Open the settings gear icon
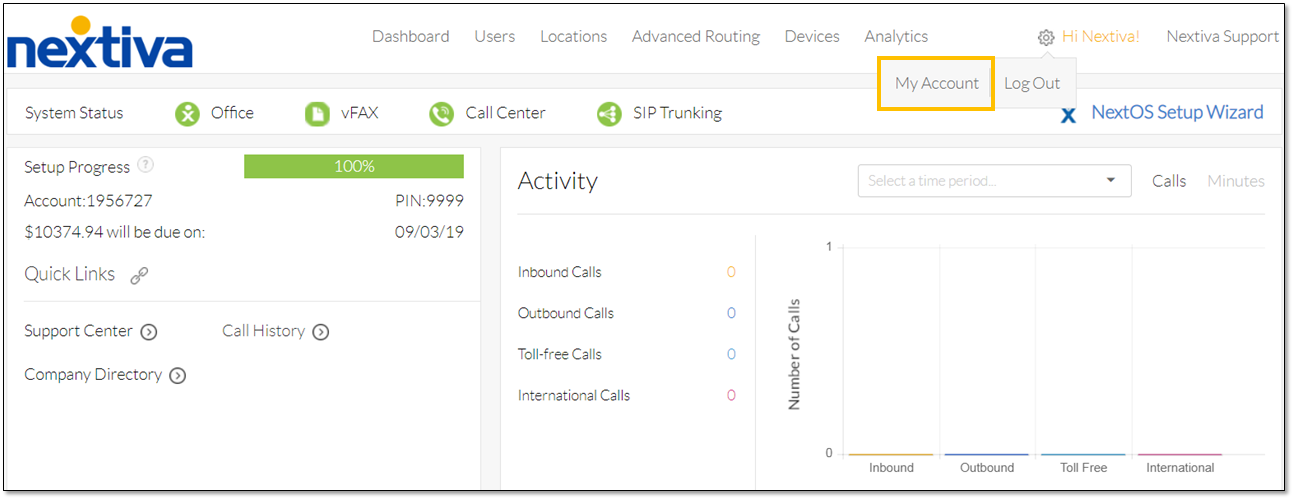 pos(1046,37)
